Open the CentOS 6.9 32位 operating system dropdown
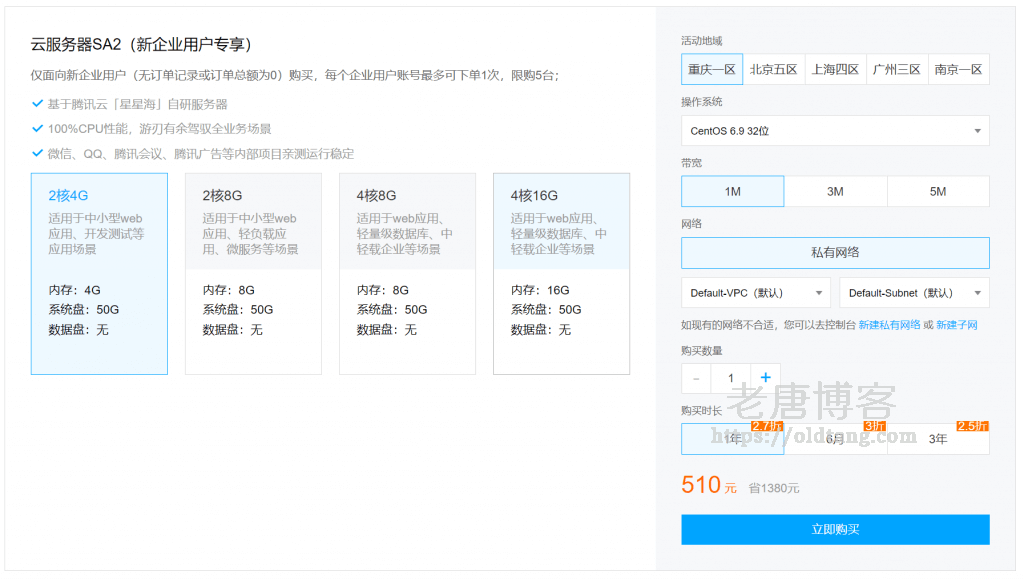Image resolution: width=1024 pixels, height=579 pixels. pyautogui.click(x=835, y=131)
